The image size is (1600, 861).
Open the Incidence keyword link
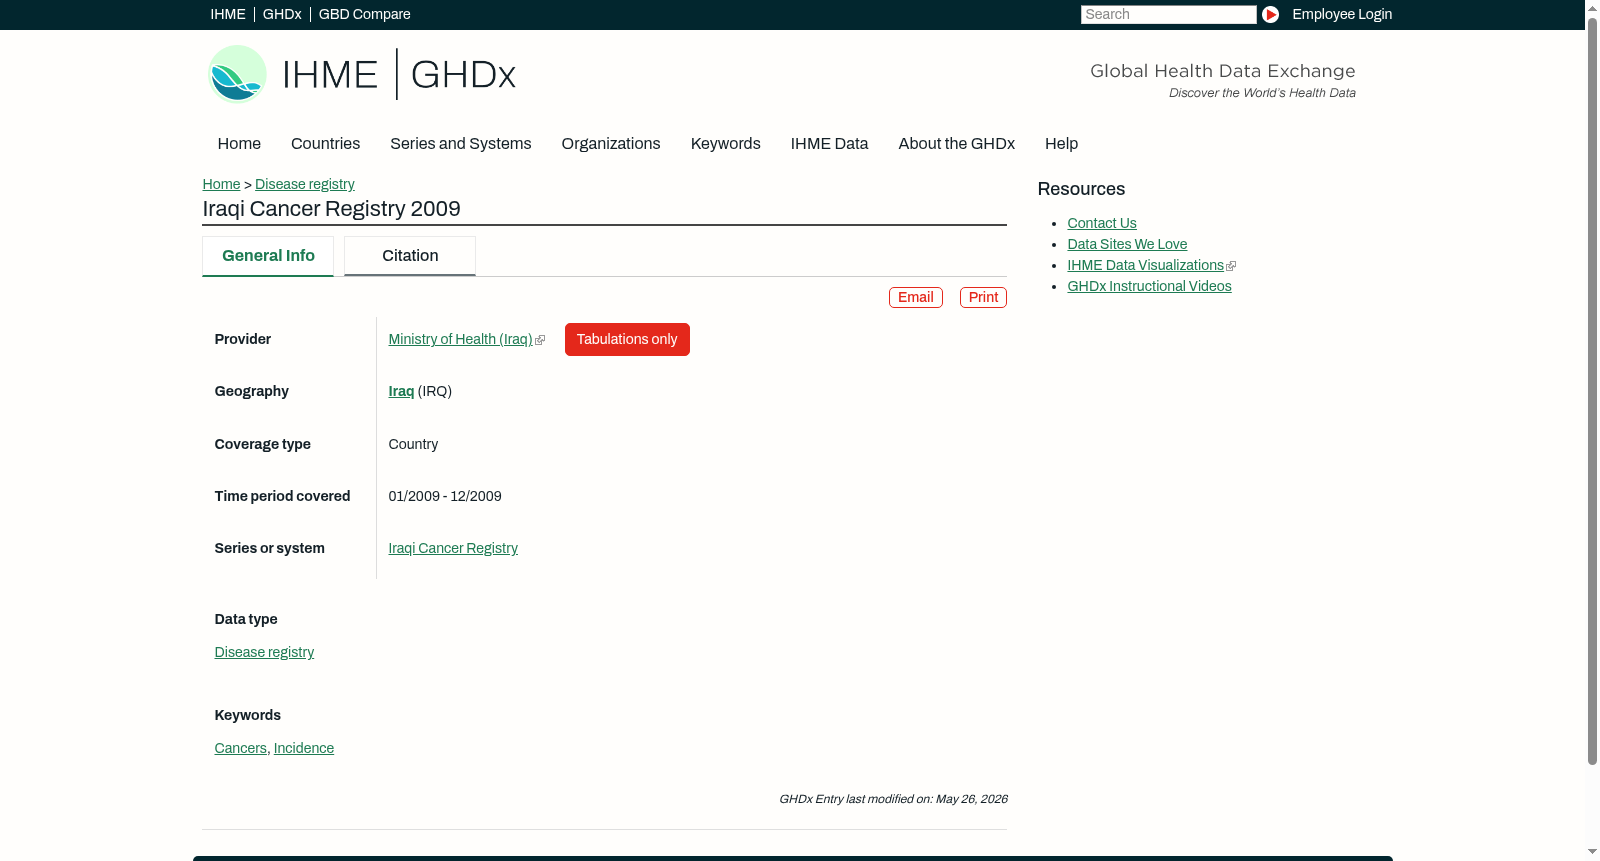coord(304,748)
